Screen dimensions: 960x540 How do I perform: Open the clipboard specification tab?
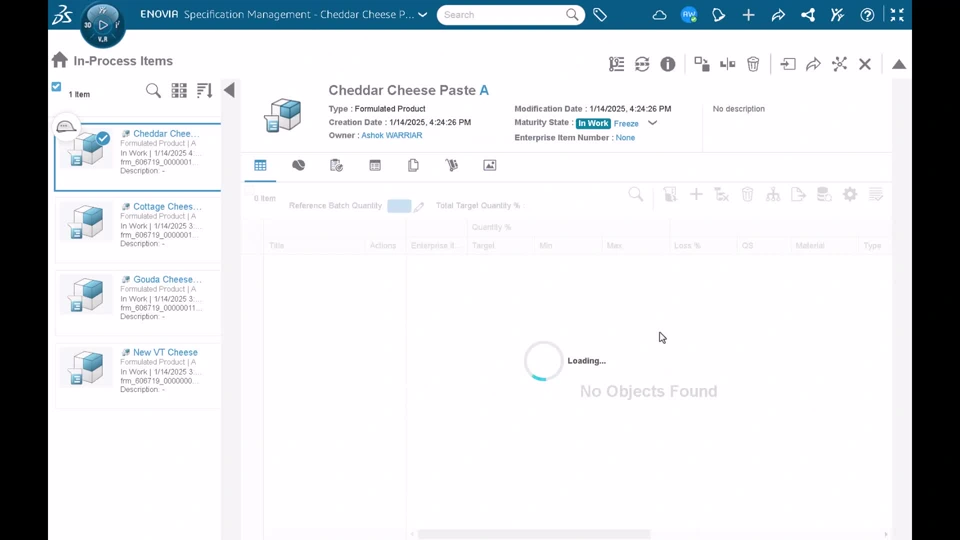click(x=336, y=165)
